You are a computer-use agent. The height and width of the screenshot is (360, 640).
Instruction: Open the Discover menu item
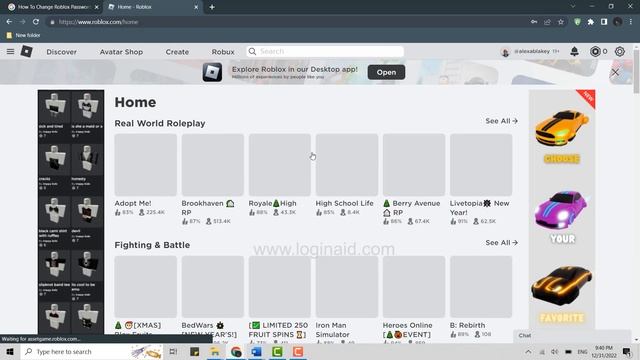[x=61, y=52]
